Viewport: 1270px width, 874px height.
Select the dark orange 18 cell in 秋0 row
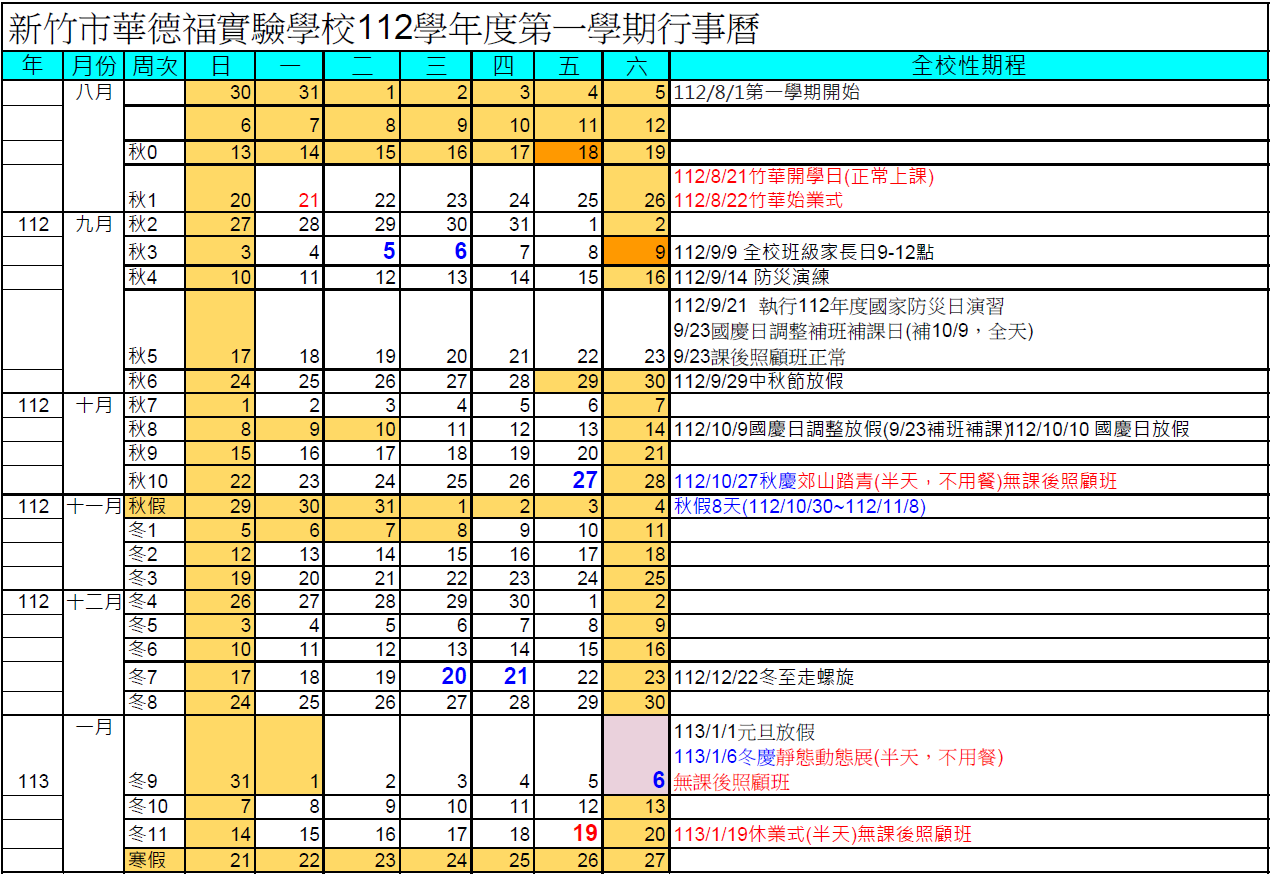tap(568, 152)
